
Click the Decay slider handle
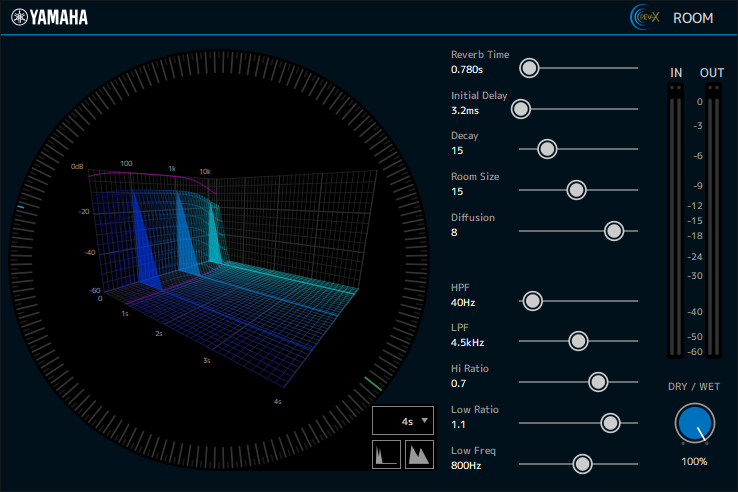[x=547, y=149]
